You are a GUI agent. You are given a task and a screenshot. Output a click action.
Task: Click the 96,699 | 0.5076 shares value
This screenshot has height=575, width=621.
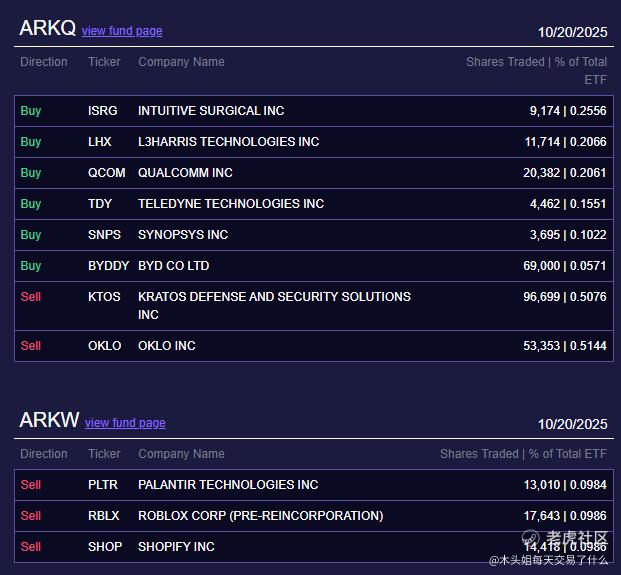565,297
